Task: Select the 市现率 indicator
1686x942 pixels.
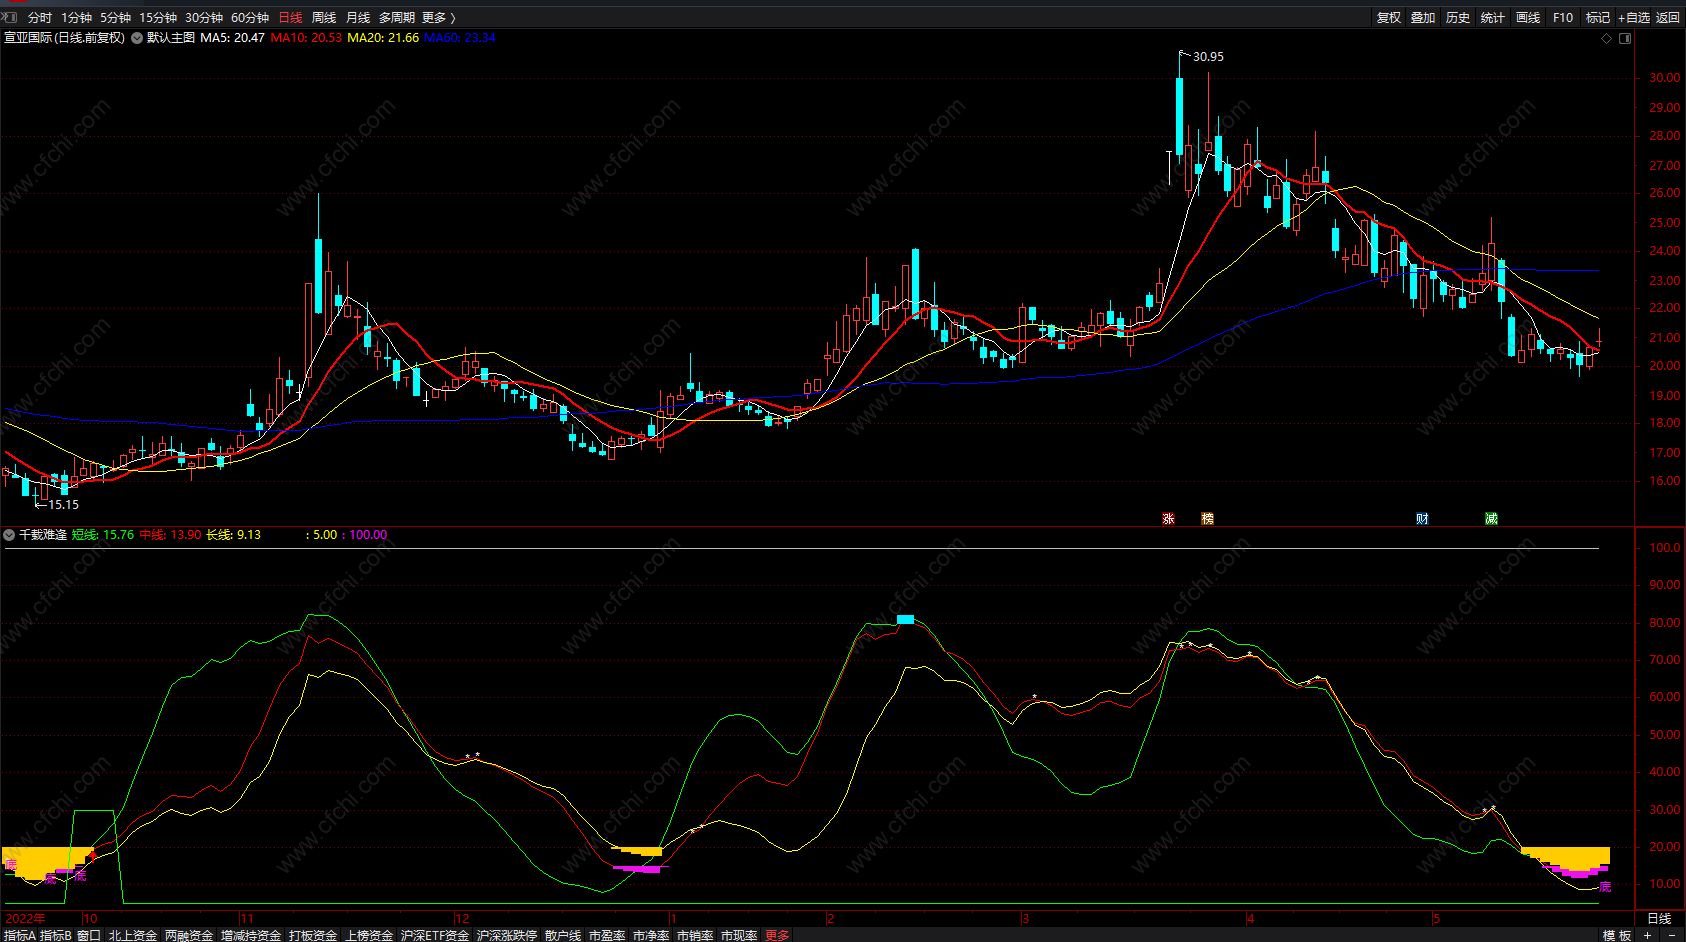Action: pyautogui.click(x=739, y=935)
